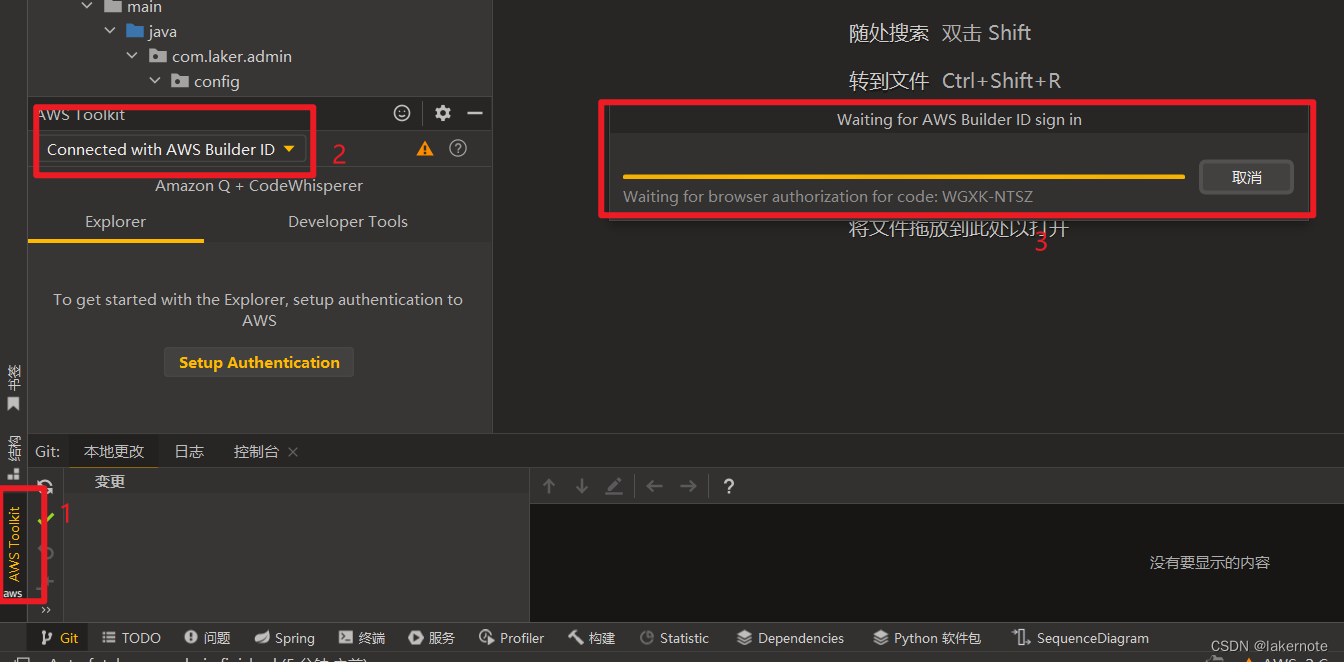Screen dimensions: 1344x662
Task: Click the edit source pencil icon
Action: 614,486
